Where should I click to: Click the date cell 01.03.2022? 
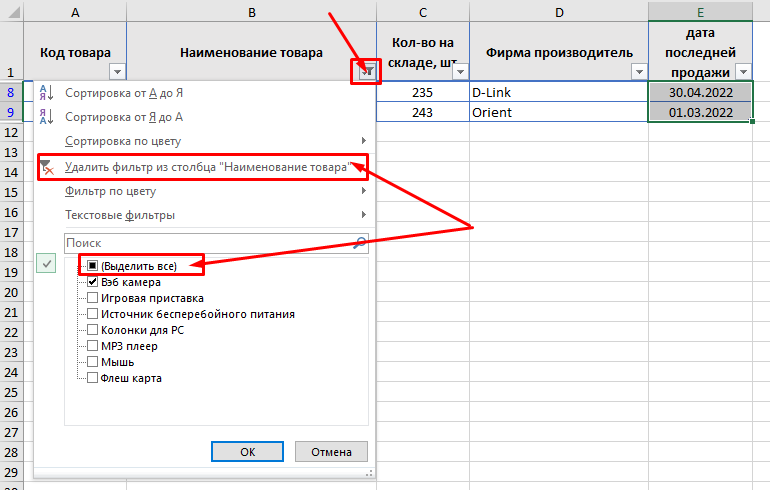coord(700,112)
